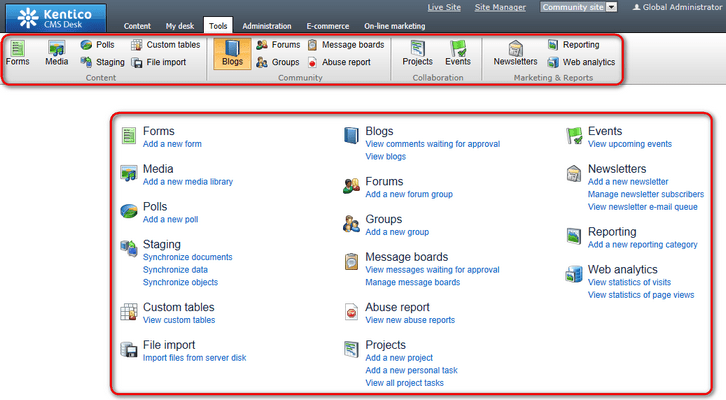Click the Forums people icon in main panel
The height and width of the screenshot is (400, 726).
pos(351,186)
